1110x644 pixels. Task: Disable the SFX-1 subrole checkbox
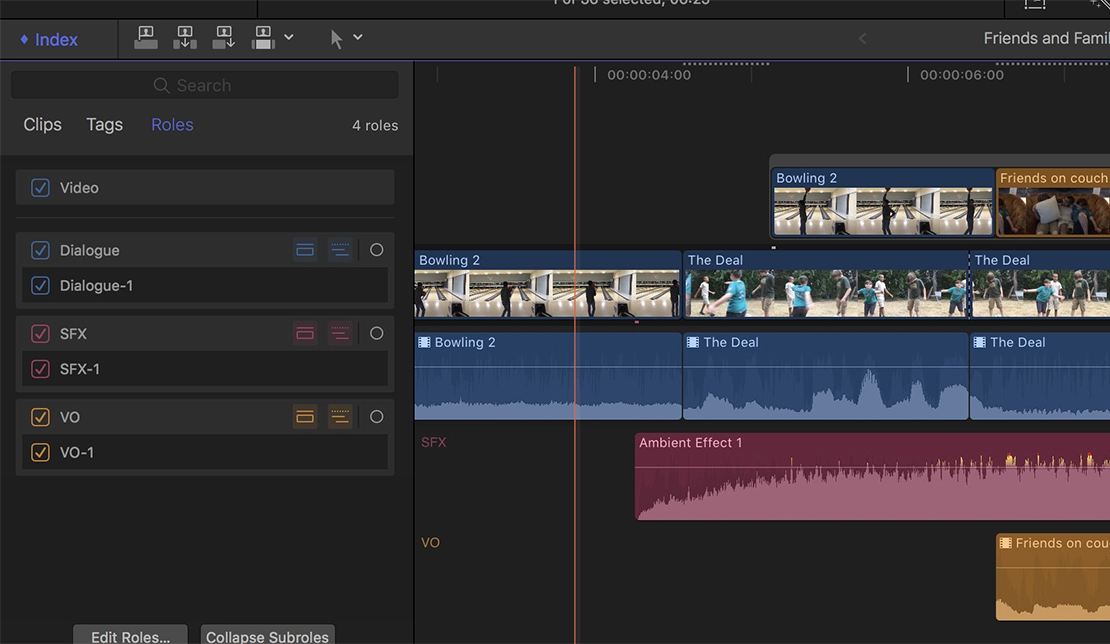40,368
